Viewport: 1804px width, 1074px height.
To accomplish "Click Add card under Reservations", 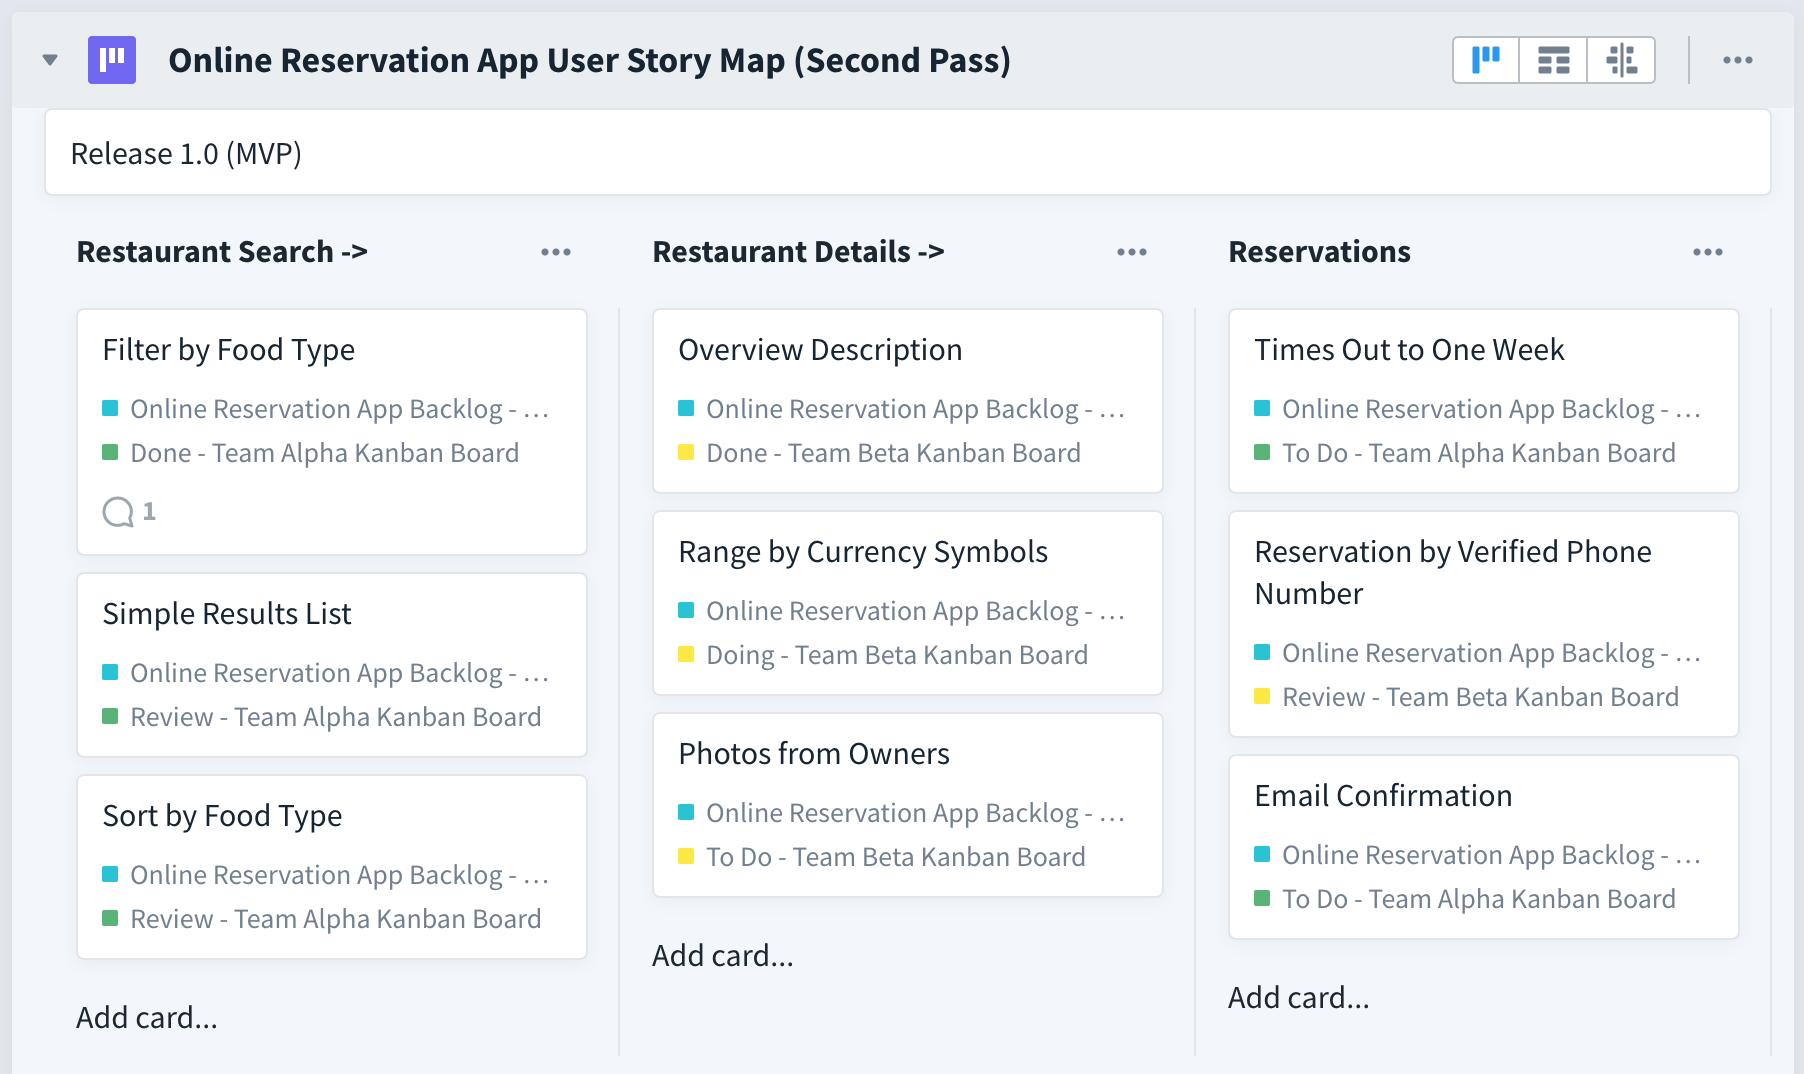I will point(1298,997).
